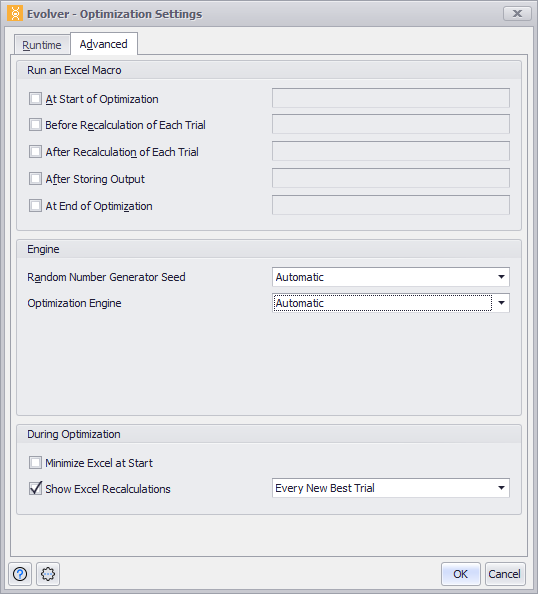Uncheck Show Excel Recalculations
The image size is (538, 594).
(36, 488)
